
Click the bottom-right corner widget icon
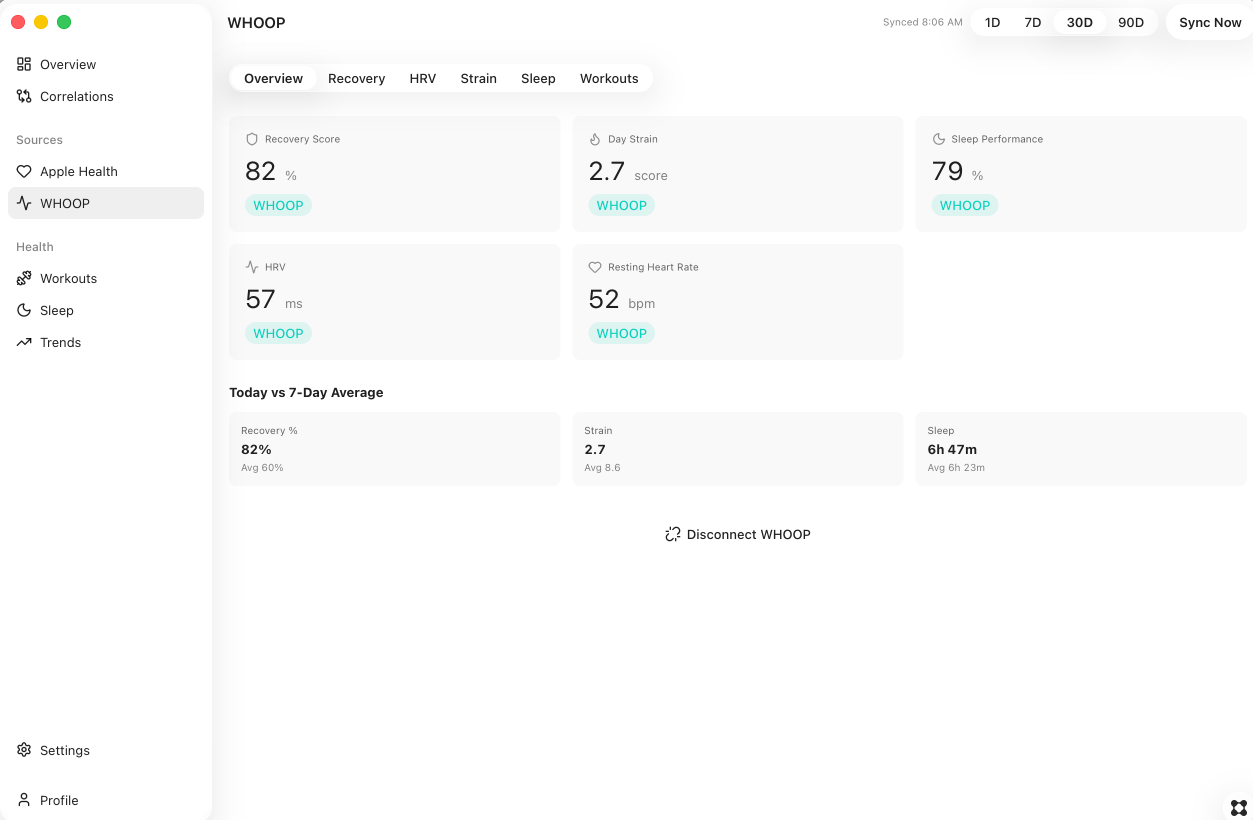coord(1239,807)
